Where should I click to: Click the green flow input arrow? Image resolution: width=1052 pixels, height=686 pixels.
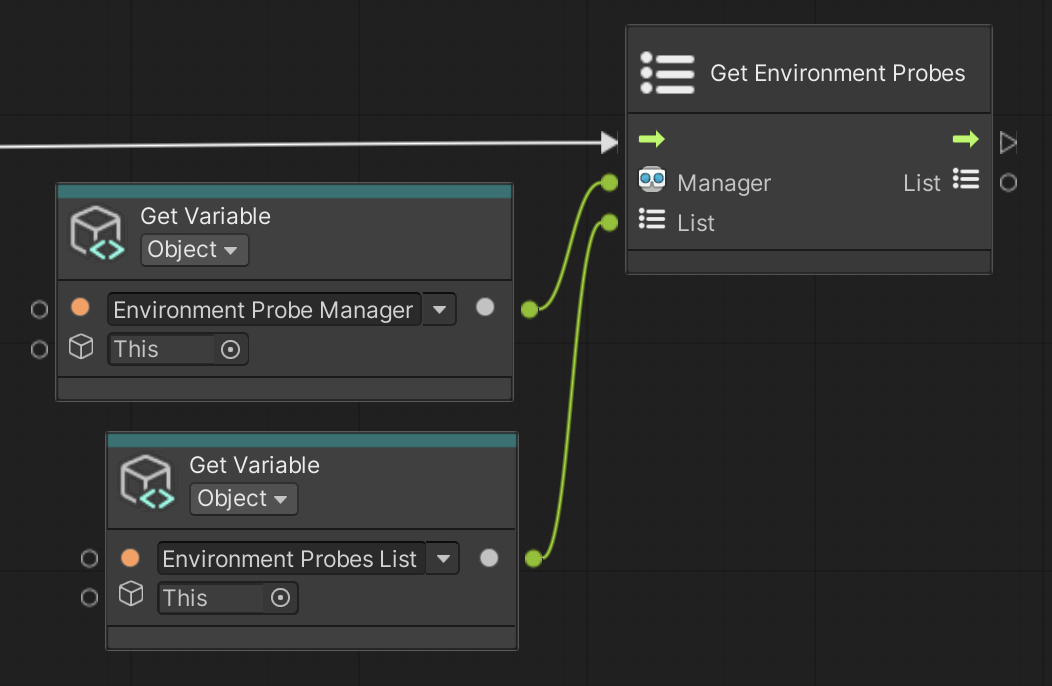[x=651, y=140]
